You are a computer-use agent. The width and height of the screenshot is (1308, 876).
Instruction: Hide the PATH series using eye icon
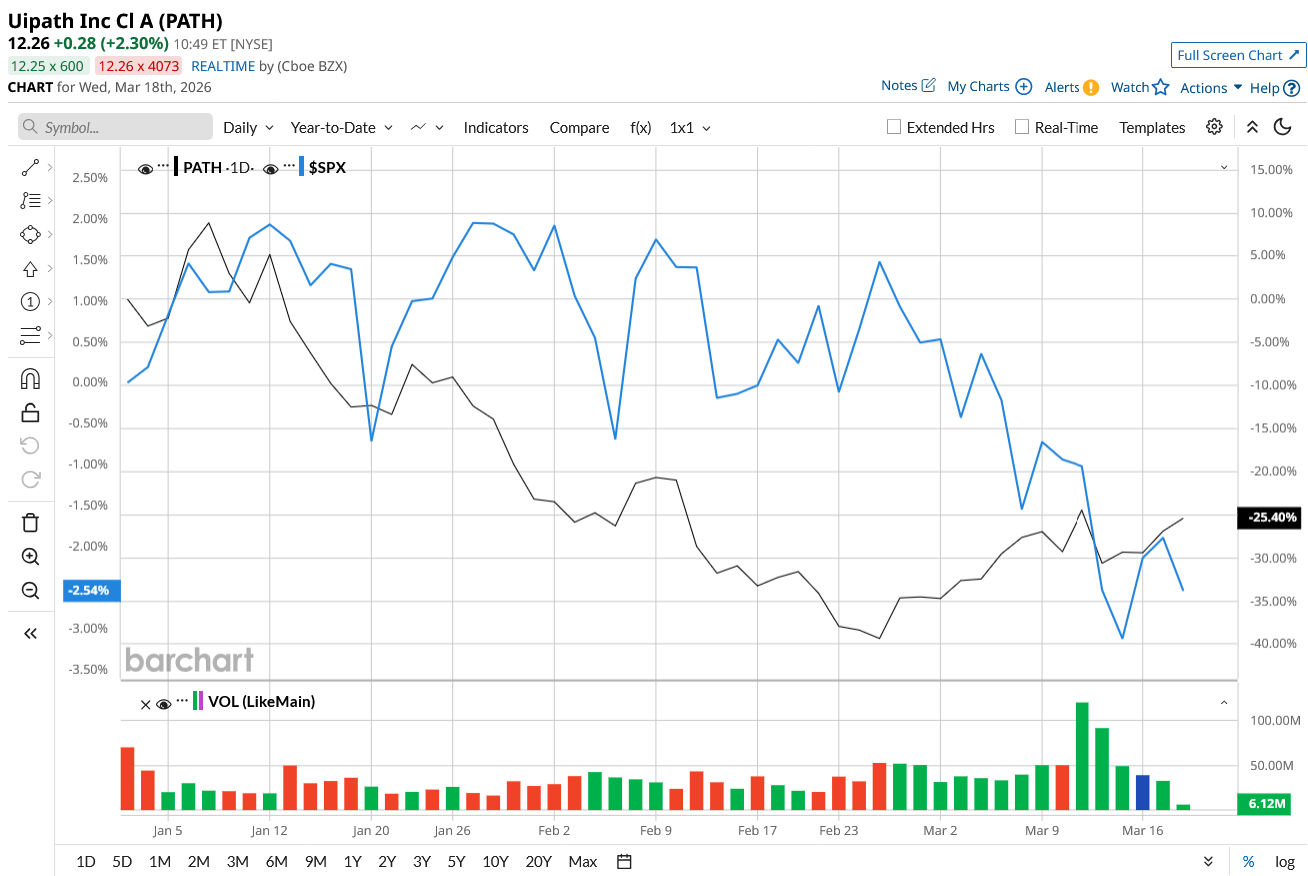pyautogui.click(x=146, y=169)
